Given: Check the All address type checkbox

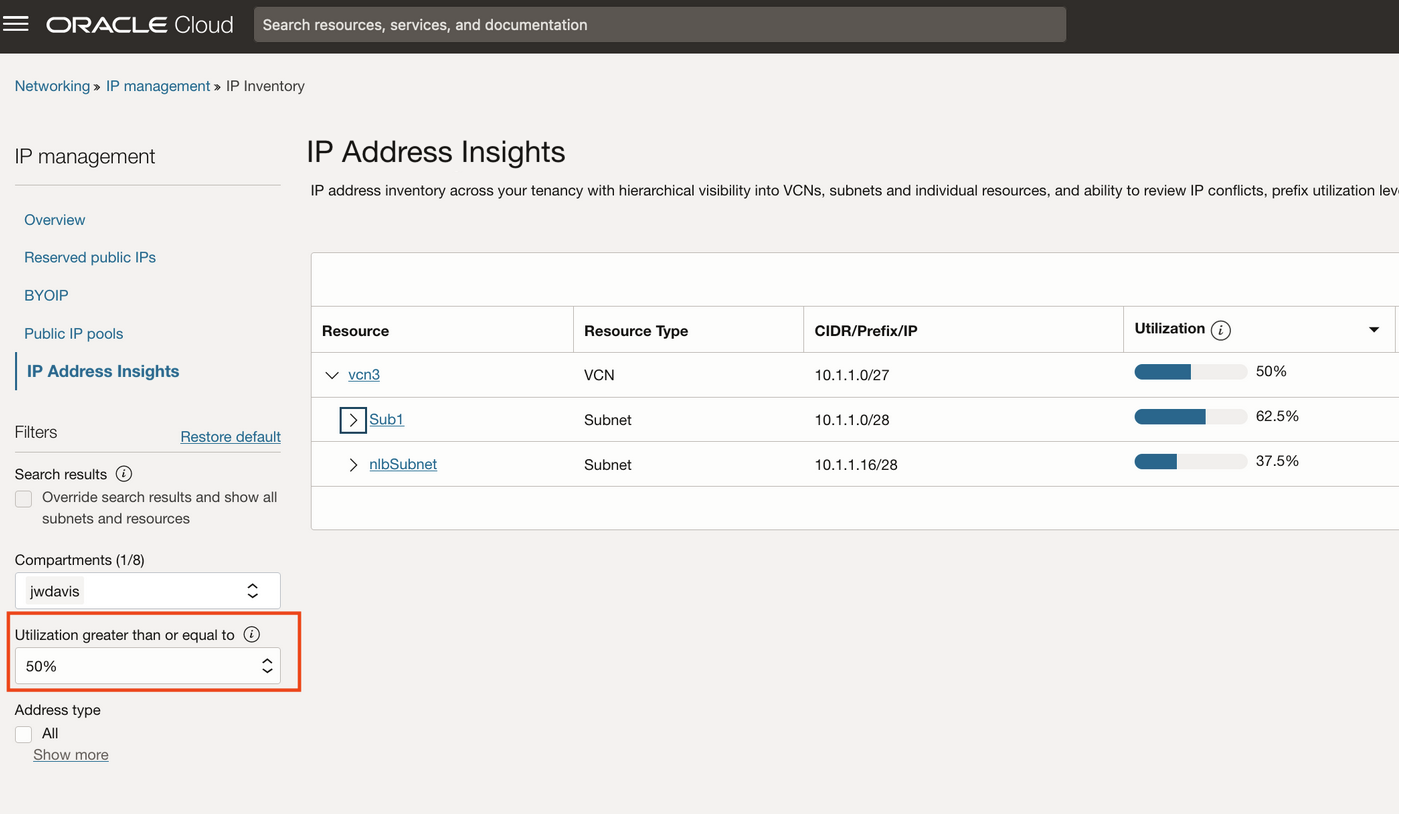Looking at the screenshot, I should 23,733.
